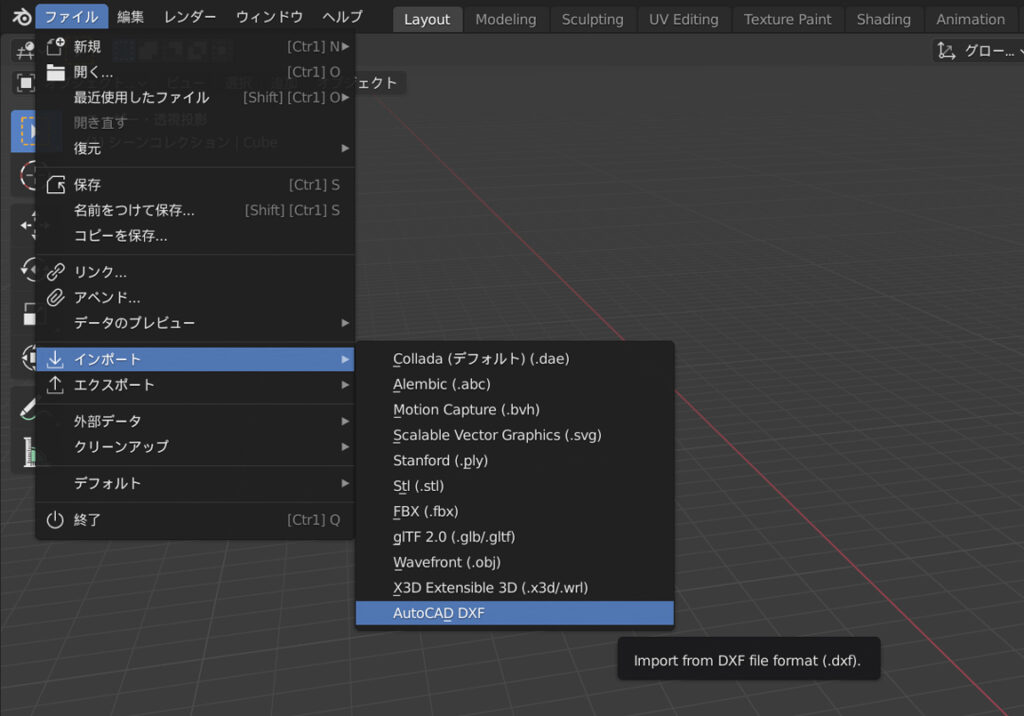Switch to the Modeling workspace tab
The width and height of the screenshot is (1024, 716).
pos(505,20)
